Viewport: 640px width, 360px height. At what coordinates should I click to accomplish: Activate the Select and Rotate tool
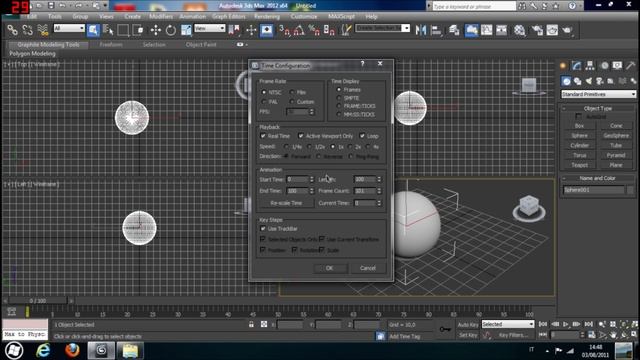pyautogui.click(x=171, y=30)
